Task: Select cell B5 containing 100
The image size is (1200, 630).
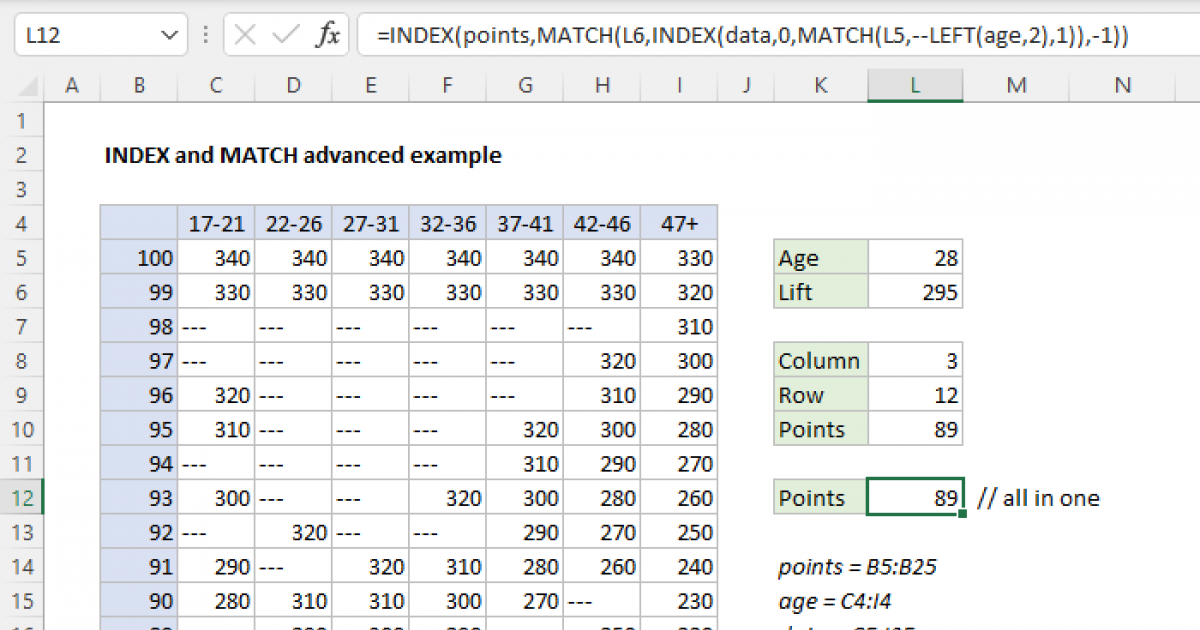Action: [139, 257]
